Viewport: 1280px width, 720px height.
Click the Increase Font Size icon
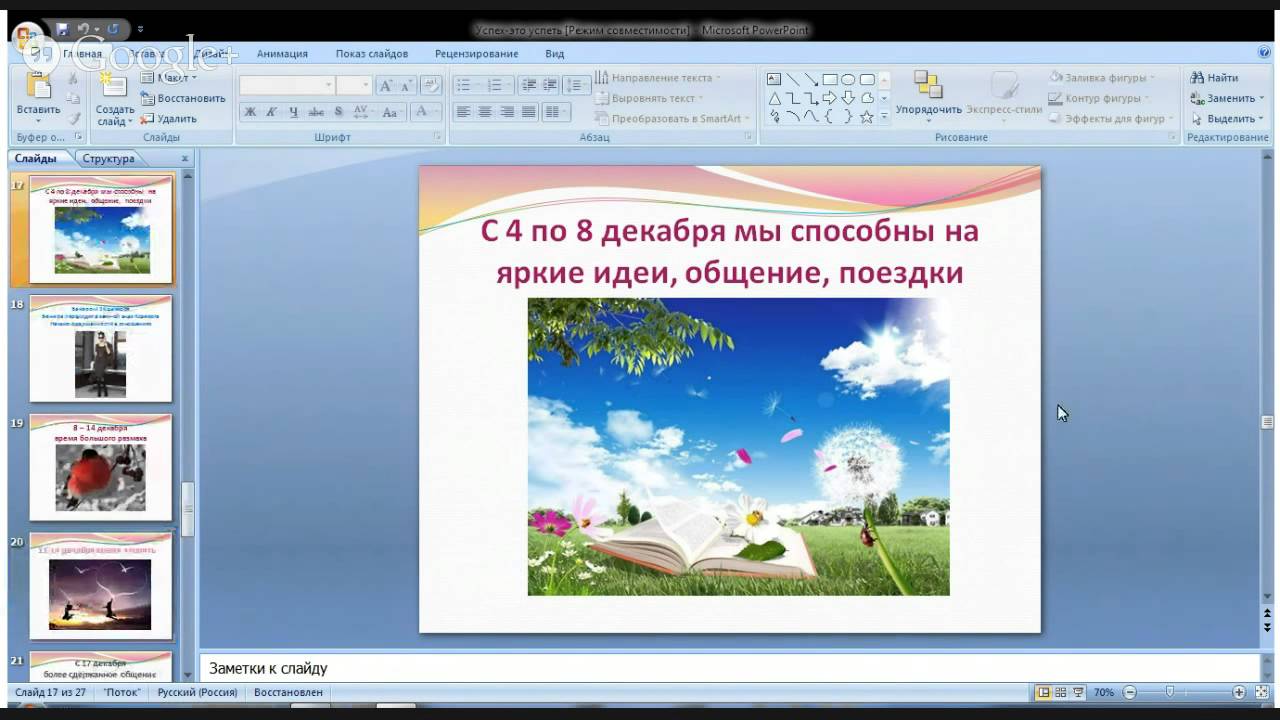tap(386, 85)
